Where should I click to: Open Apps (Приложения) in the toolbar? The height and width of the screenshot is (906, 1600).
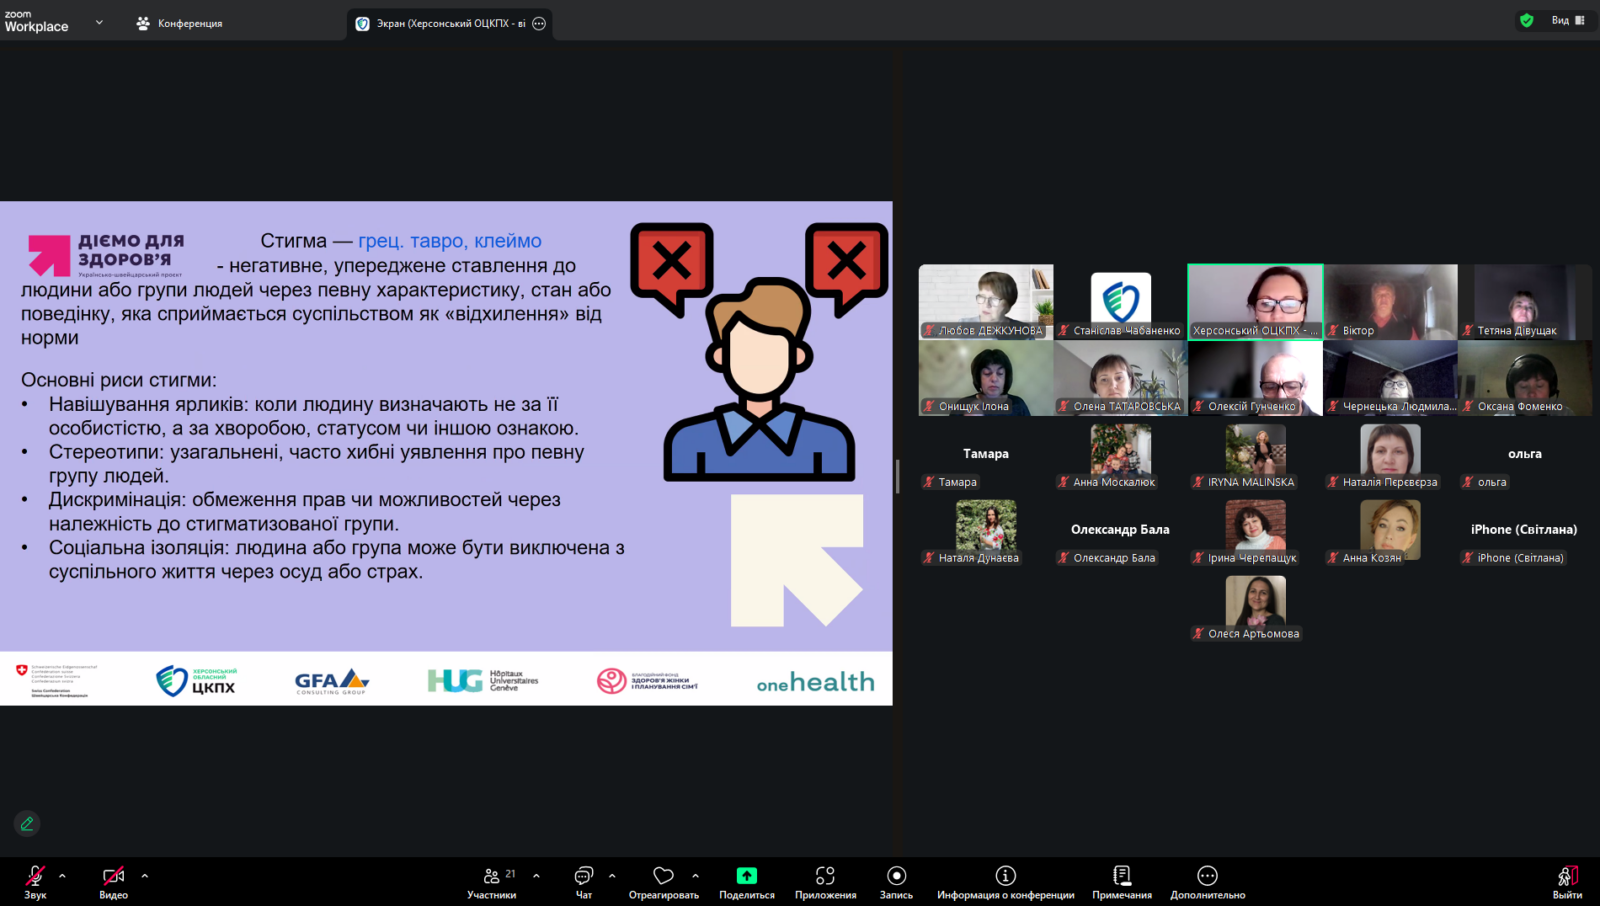(825, 877)
